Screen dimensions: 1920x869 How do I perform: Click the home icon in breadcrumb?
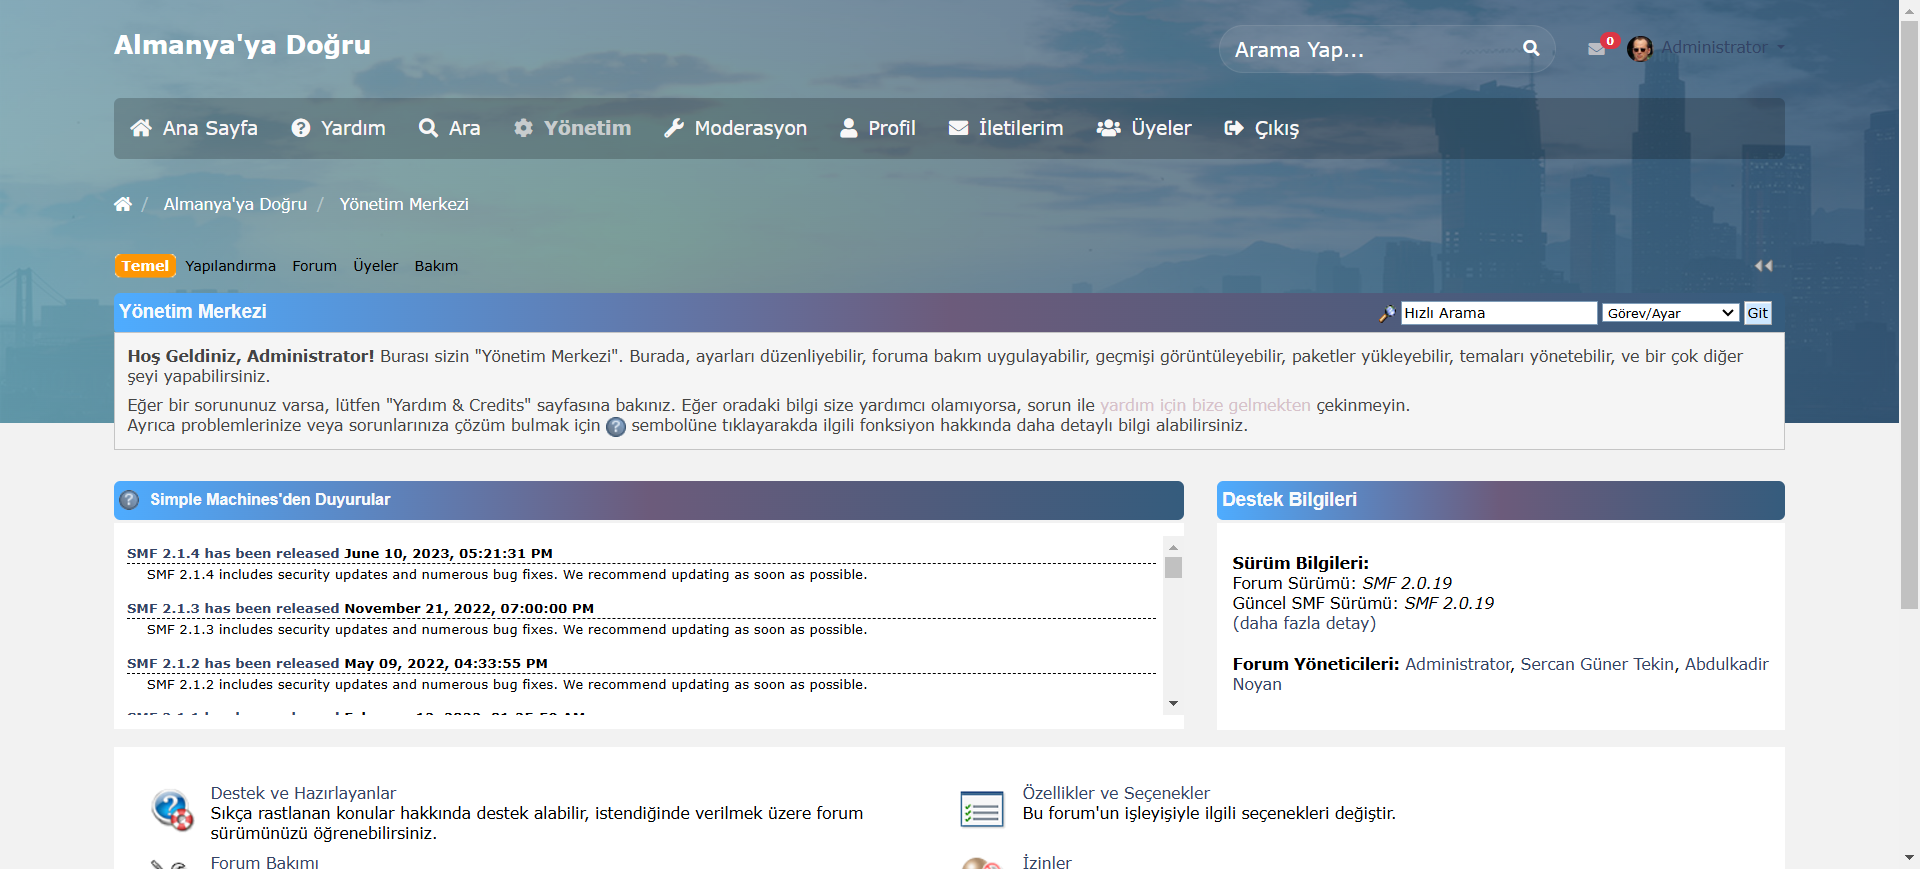pos(123,204)
